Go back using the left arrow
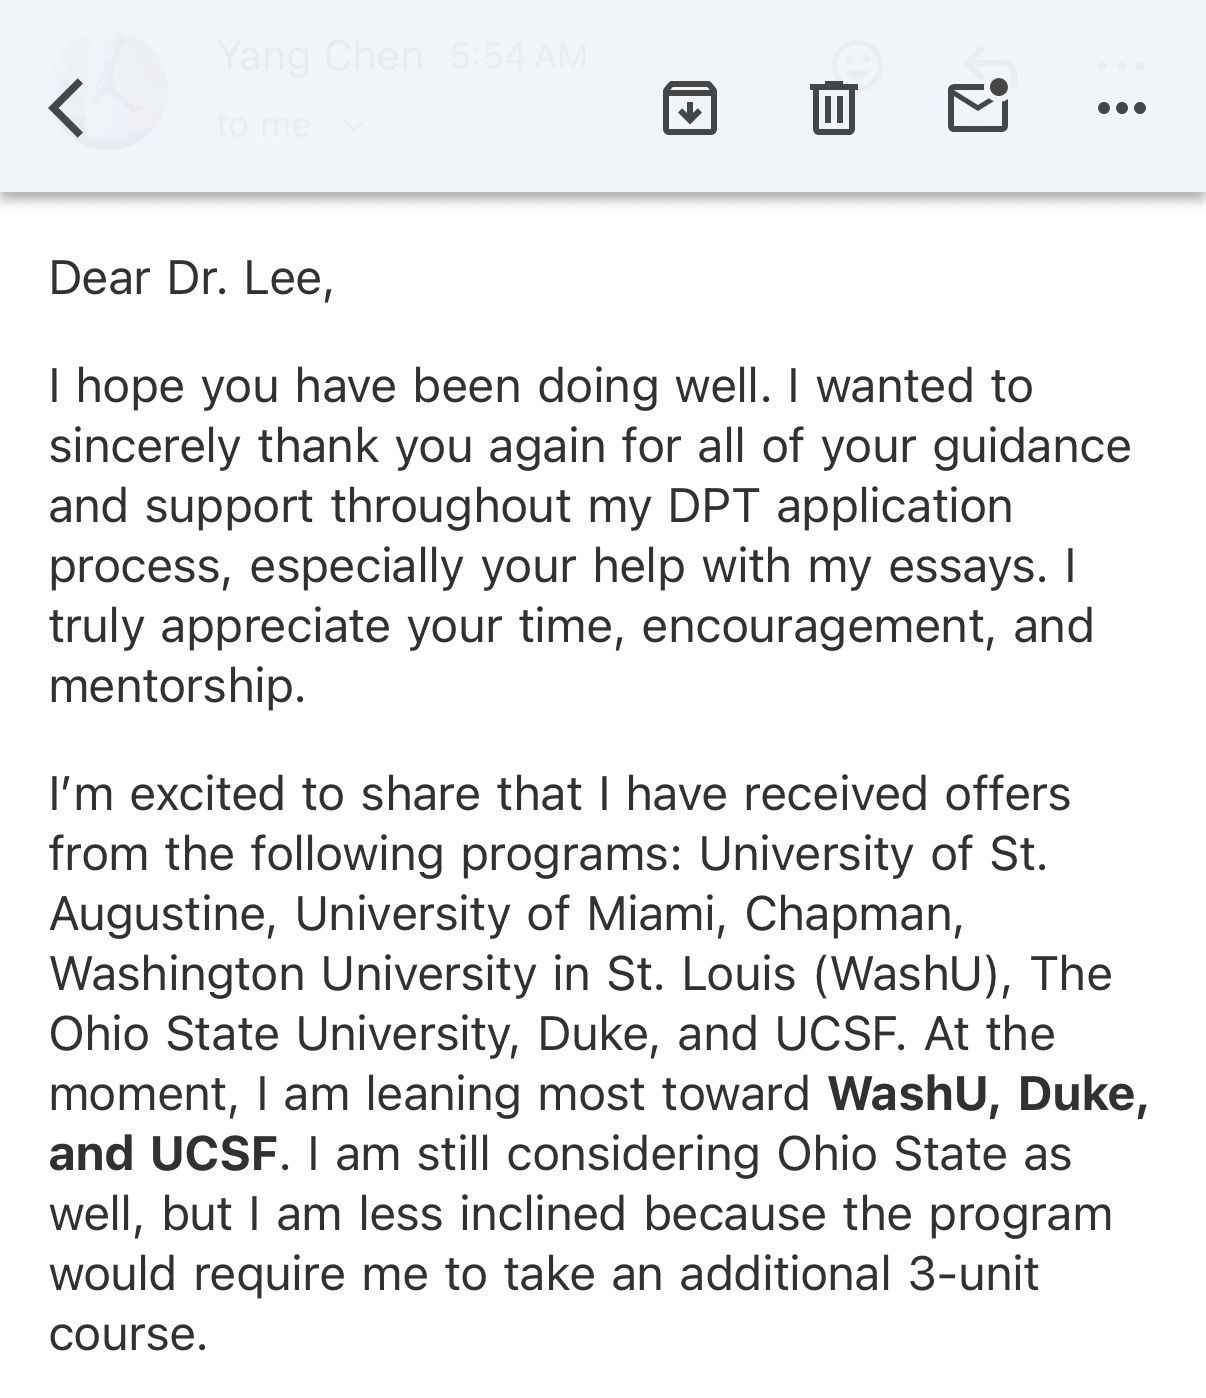This screenshot has height=1398, width=1206. point(66,107)
